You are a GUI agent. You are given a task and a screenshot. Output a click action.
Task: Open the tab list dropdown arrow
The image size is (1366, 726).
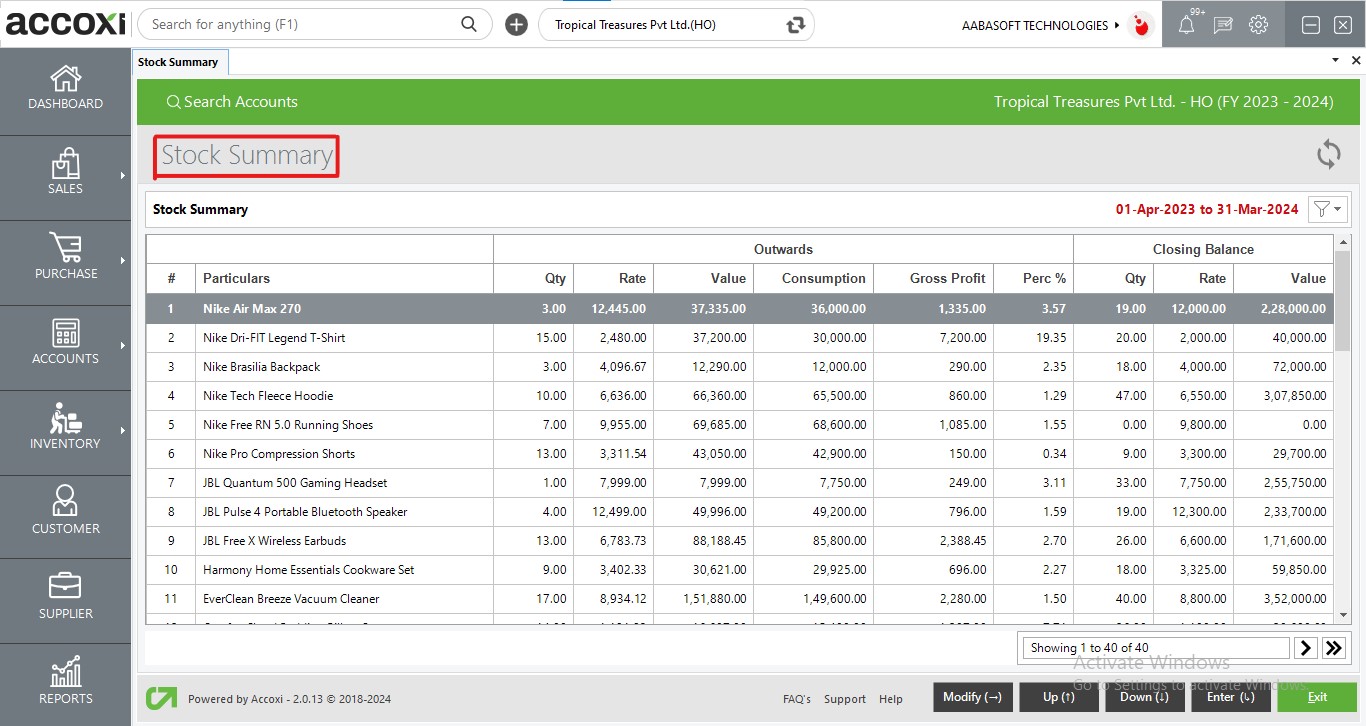click(x=1335, y=61)
